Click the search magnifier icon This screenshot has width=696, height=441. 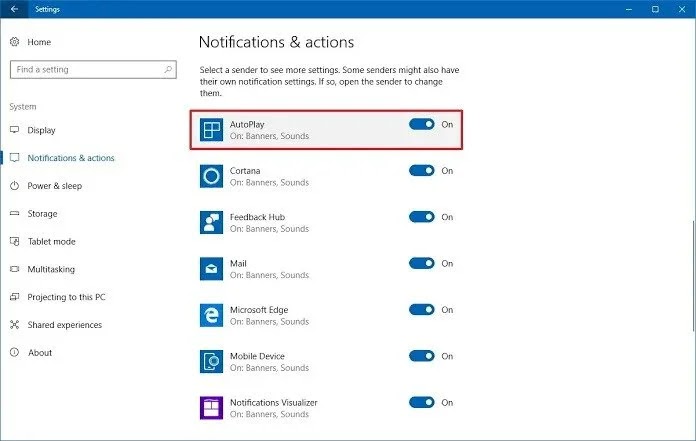click(168, 69)
